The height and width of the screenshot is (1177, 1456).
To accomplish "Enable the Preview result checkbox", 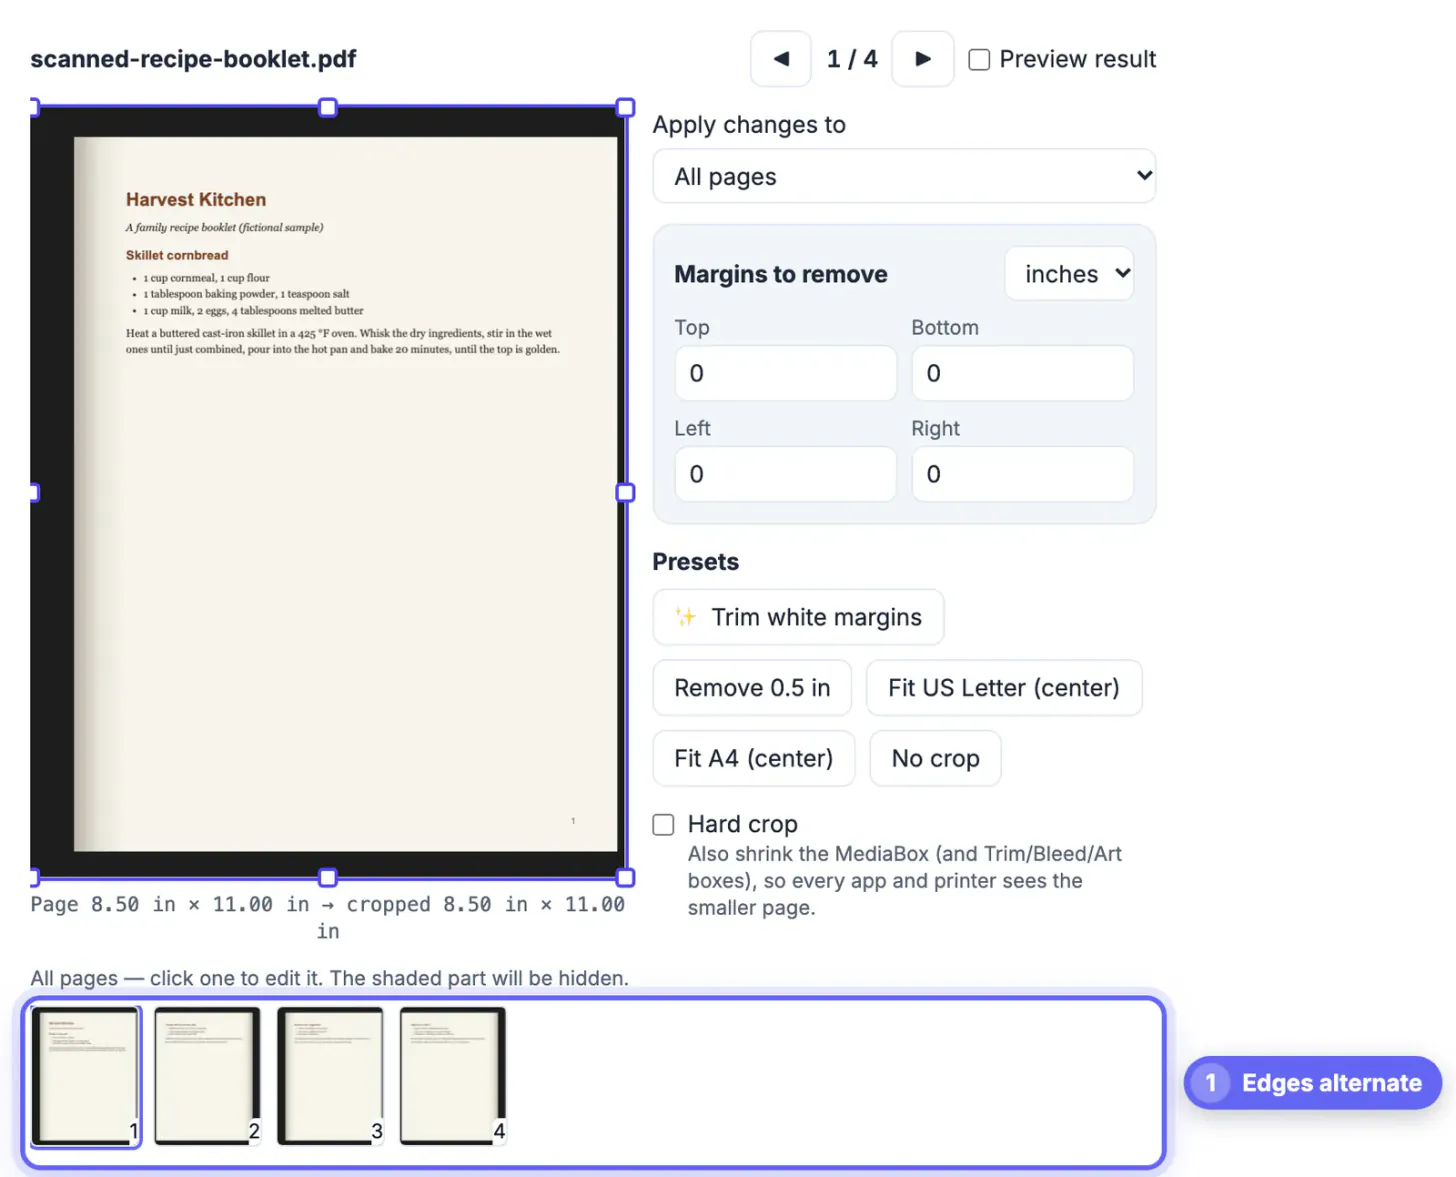I will pos(979,60).
